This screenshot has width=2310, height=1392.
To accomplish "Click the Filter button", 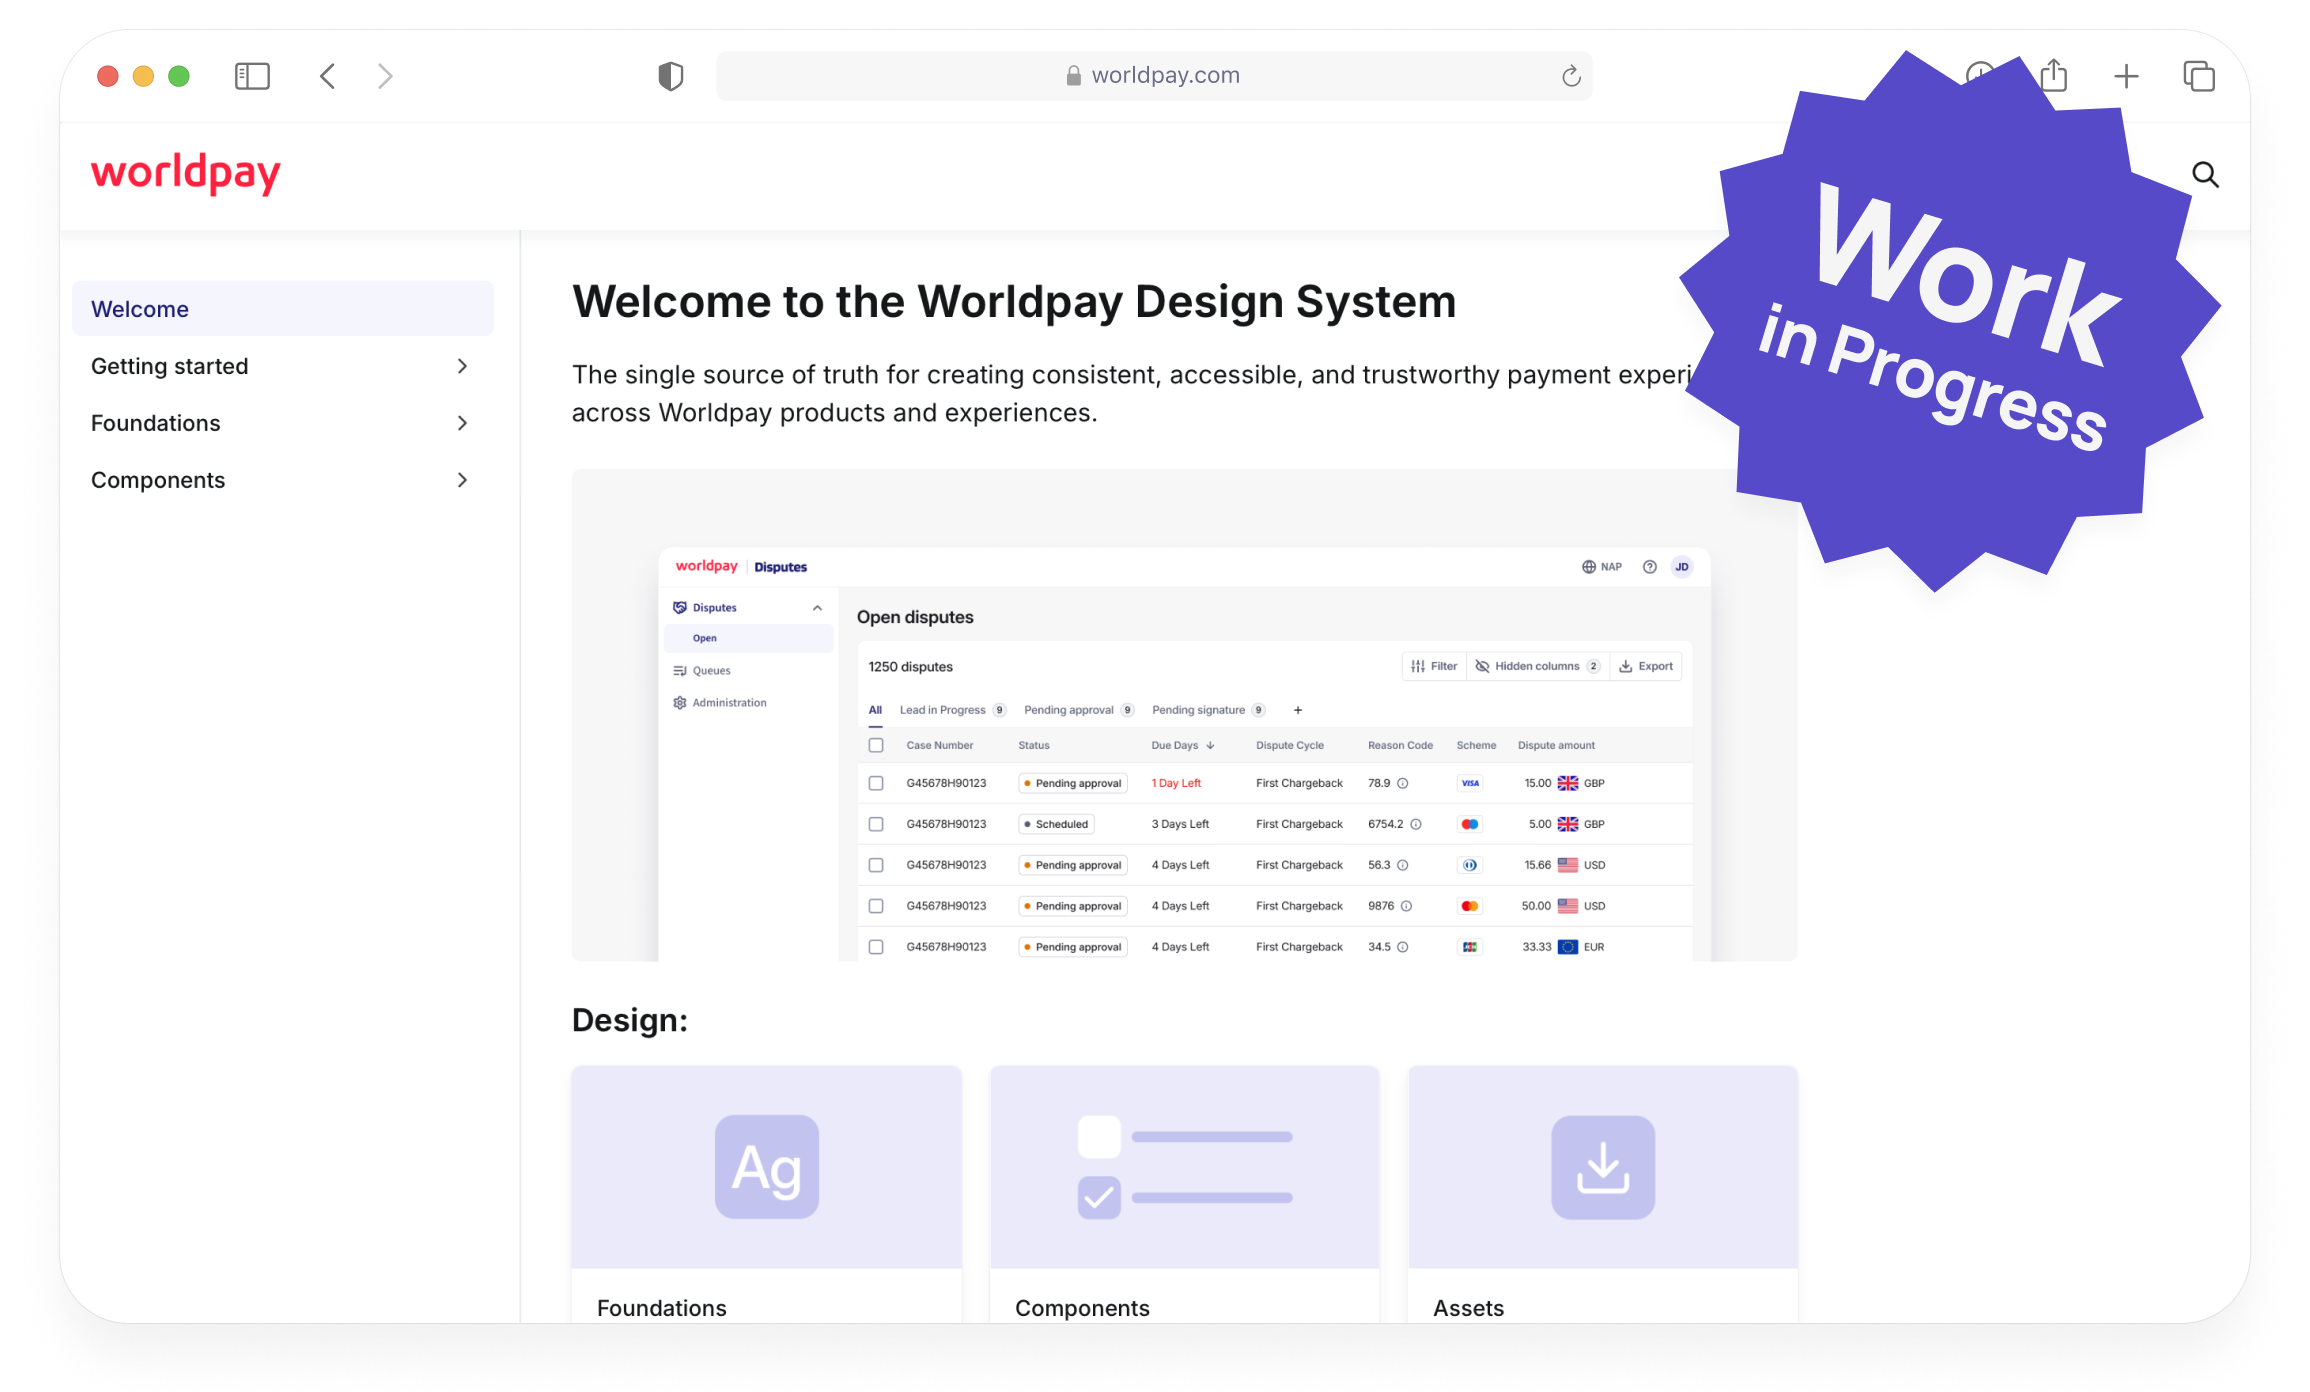I will (1434, 667).
